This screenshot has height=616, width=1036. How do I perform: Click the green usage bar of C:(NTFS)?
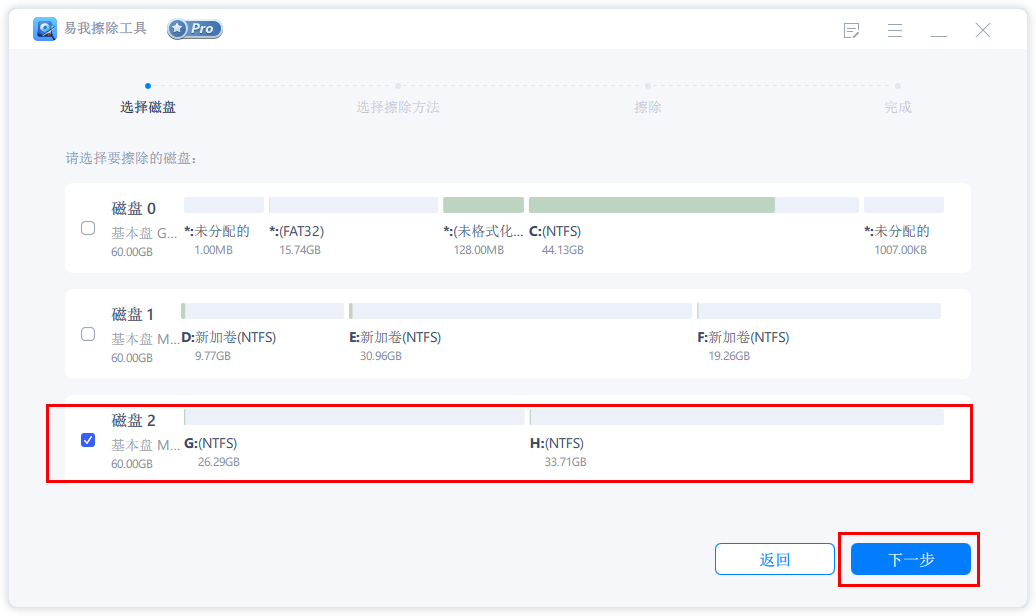tap(651, 204)
